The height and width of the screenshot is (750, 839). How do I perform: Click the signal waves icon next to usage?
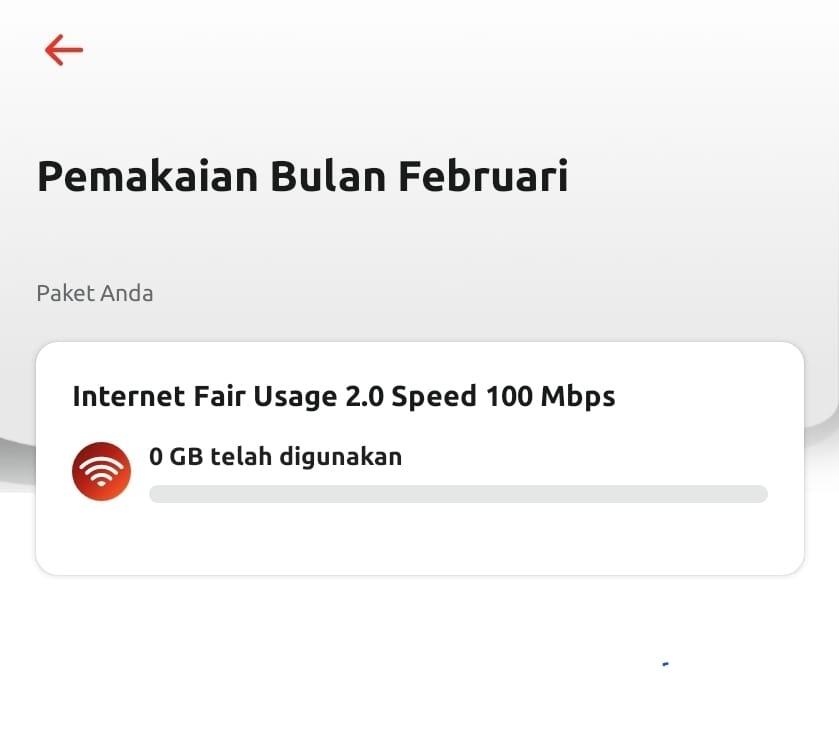[x=101, y=470]
